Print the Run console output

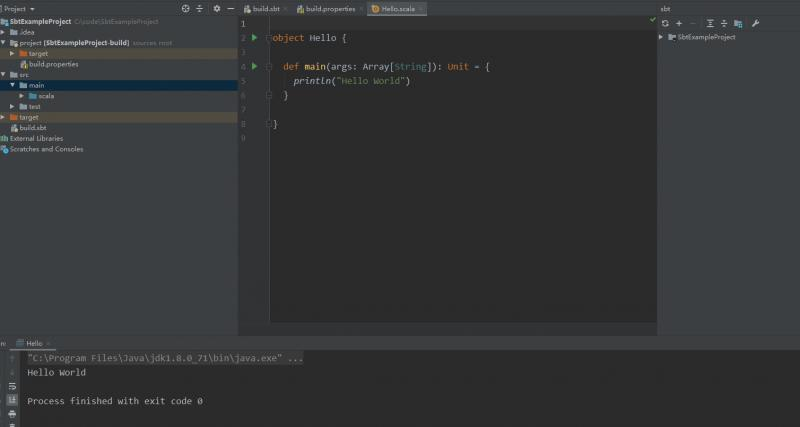pyautogui.click(x=12, y=414)
